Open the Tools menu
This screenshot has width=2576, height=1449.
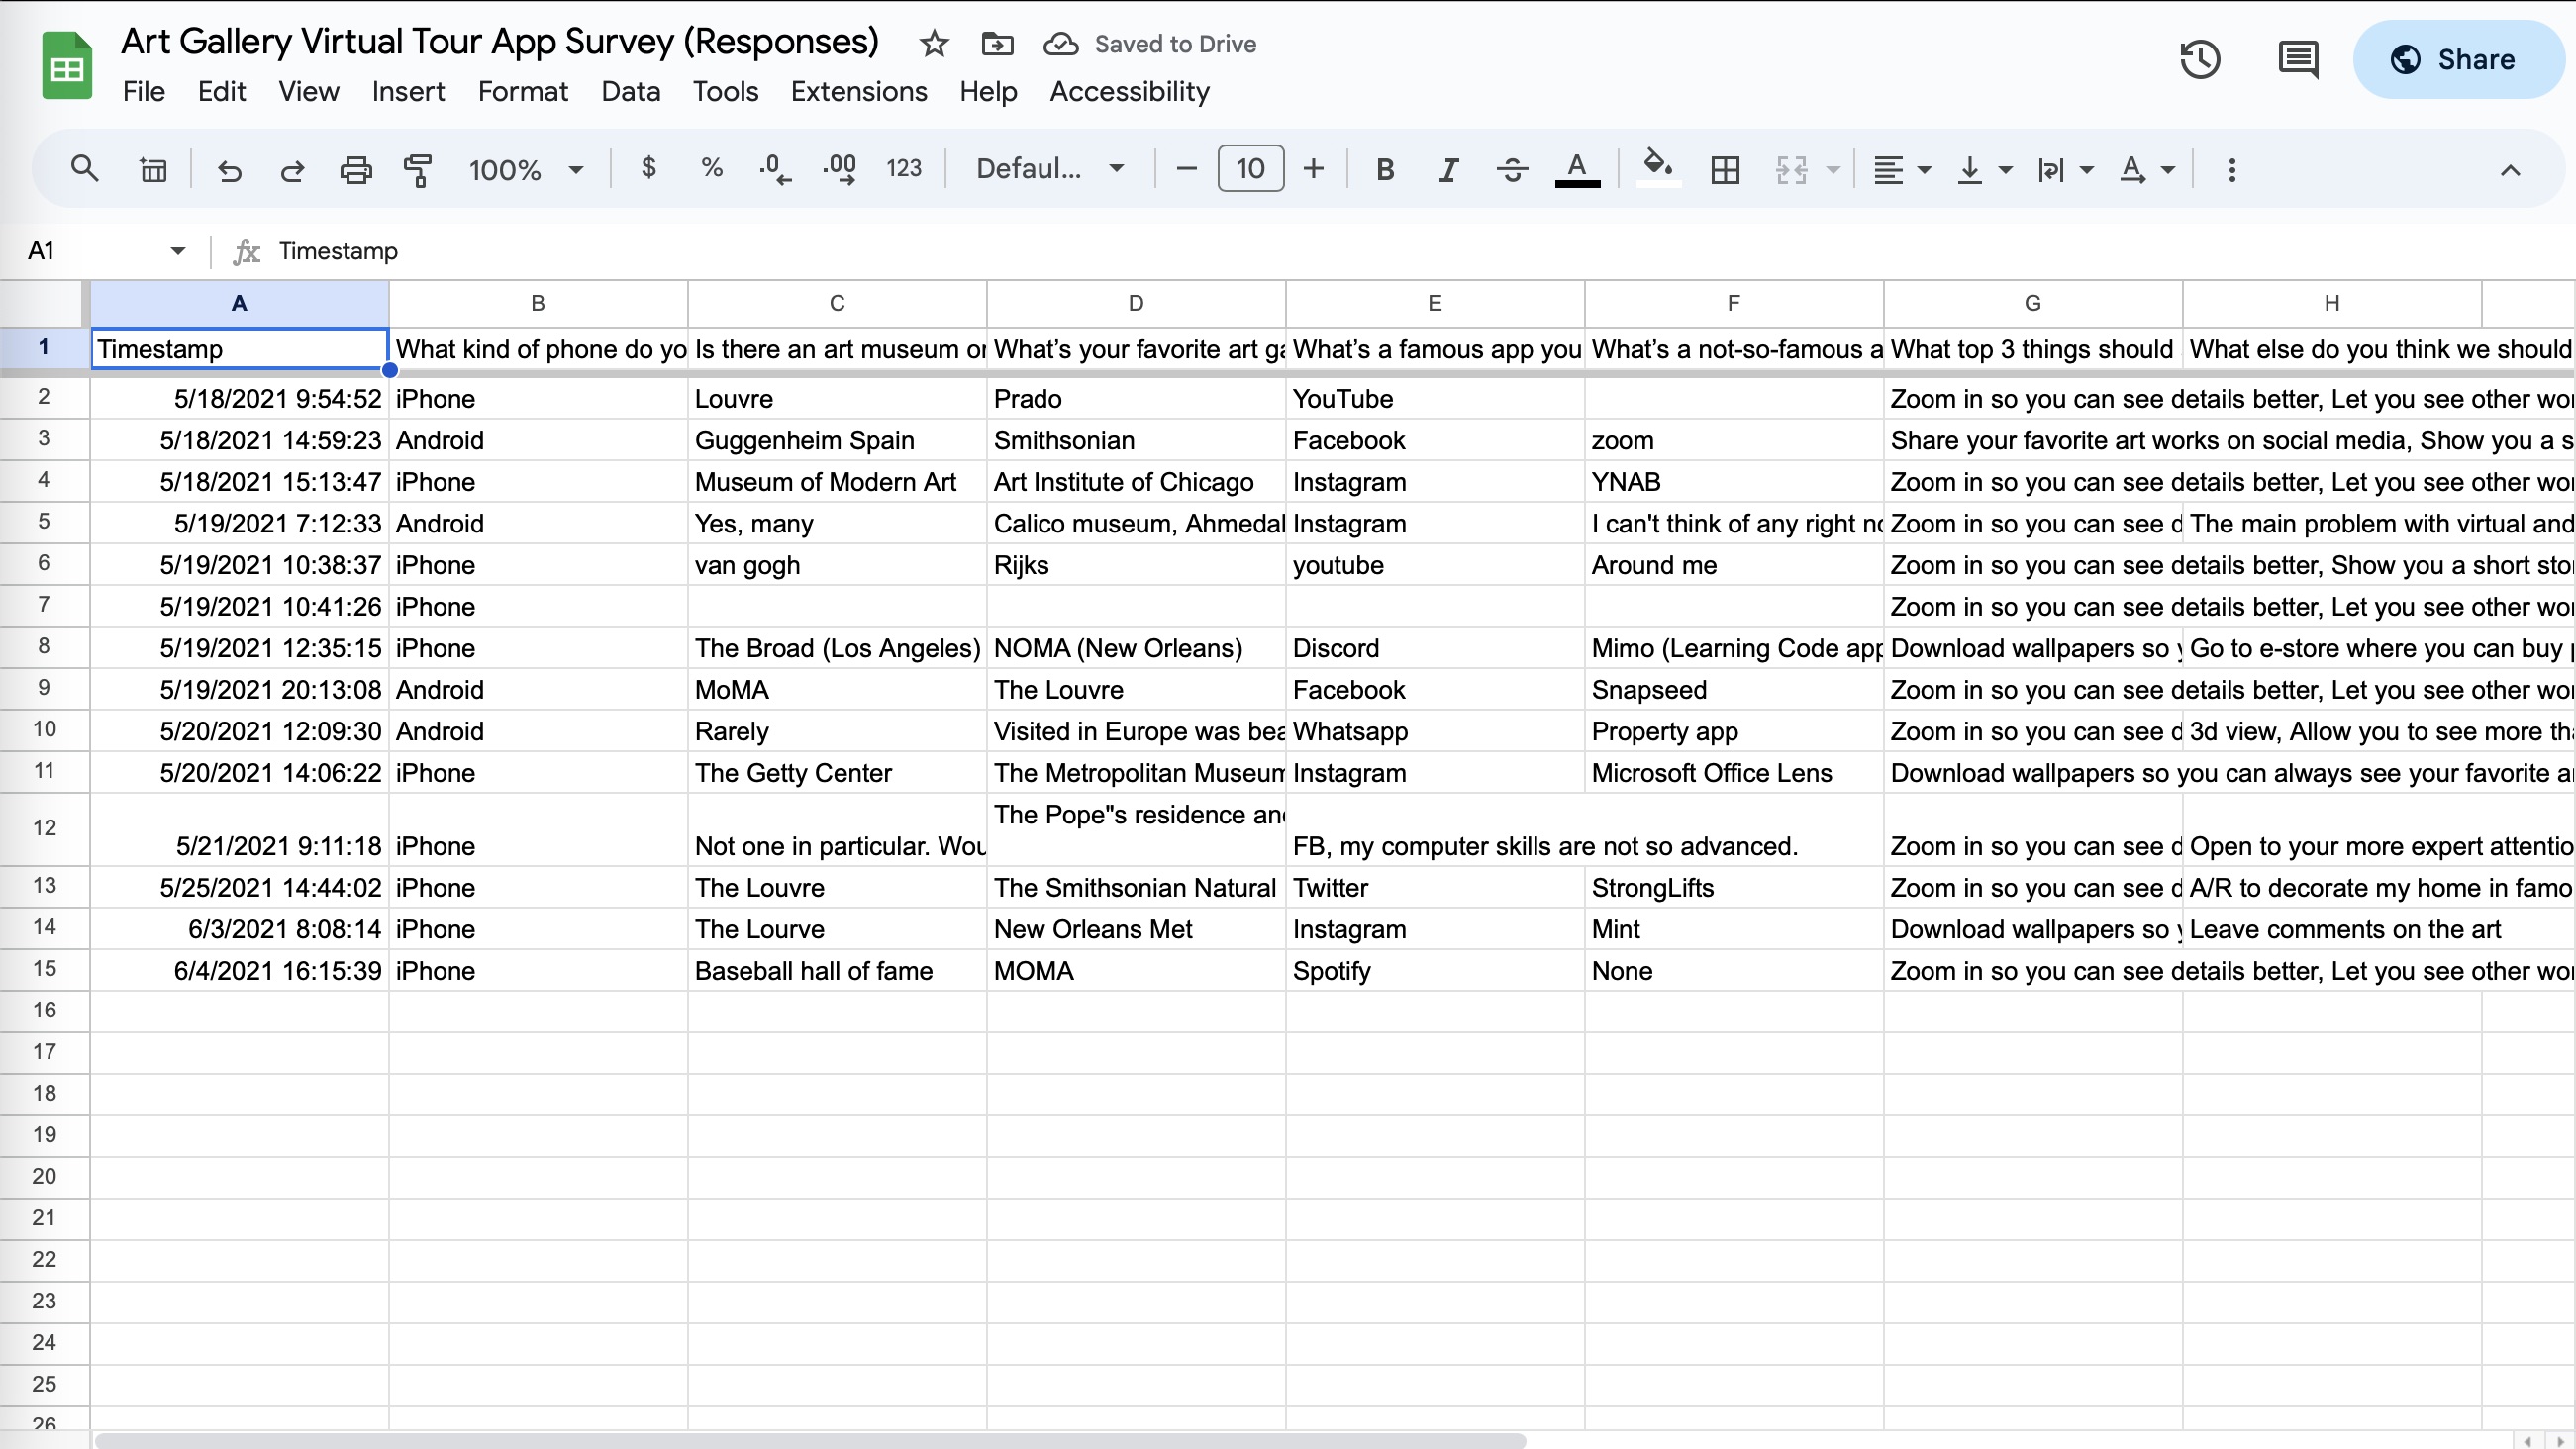(725, 91)
